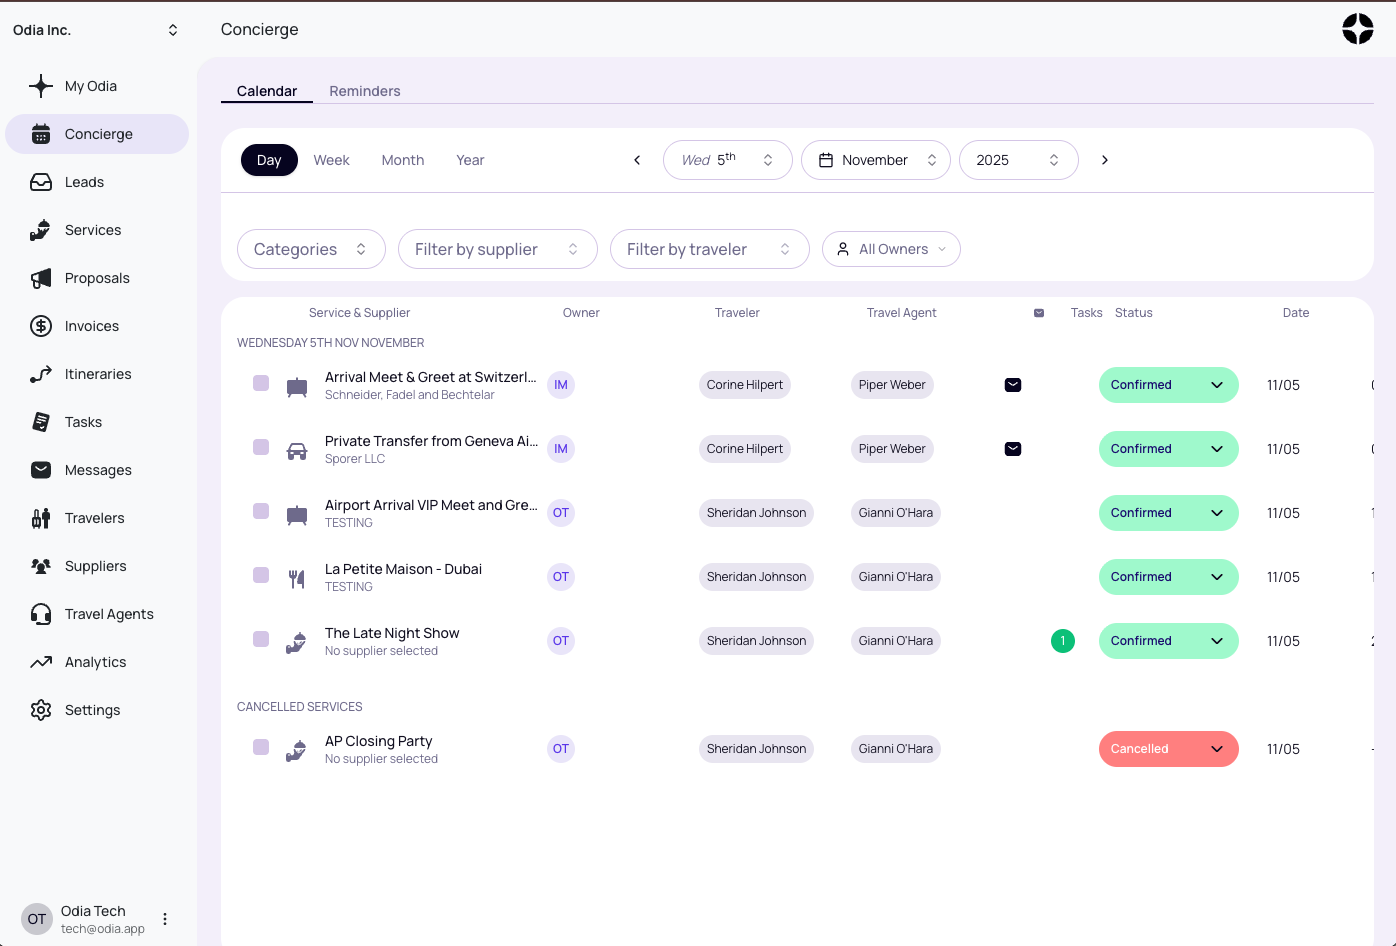
Task: Tick the checkbox for The Late Night Show
Action: point(261,639)
